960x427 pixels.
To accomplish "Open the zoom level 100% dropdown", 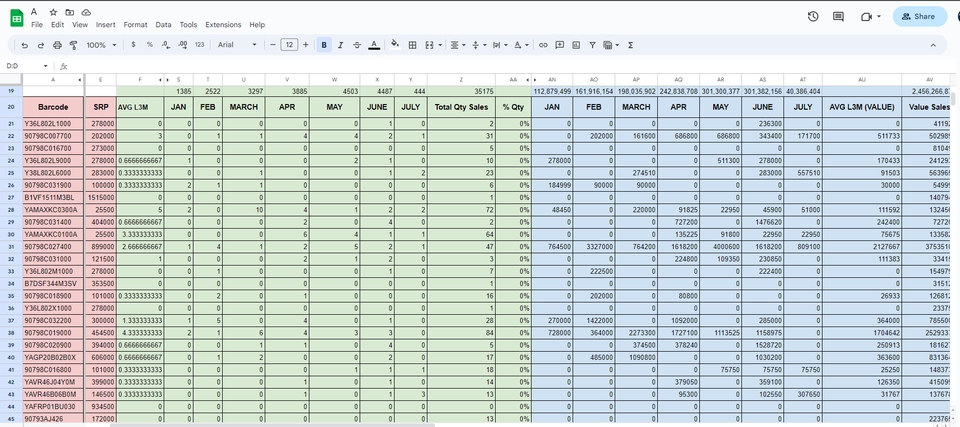I will tap(101, 45).
